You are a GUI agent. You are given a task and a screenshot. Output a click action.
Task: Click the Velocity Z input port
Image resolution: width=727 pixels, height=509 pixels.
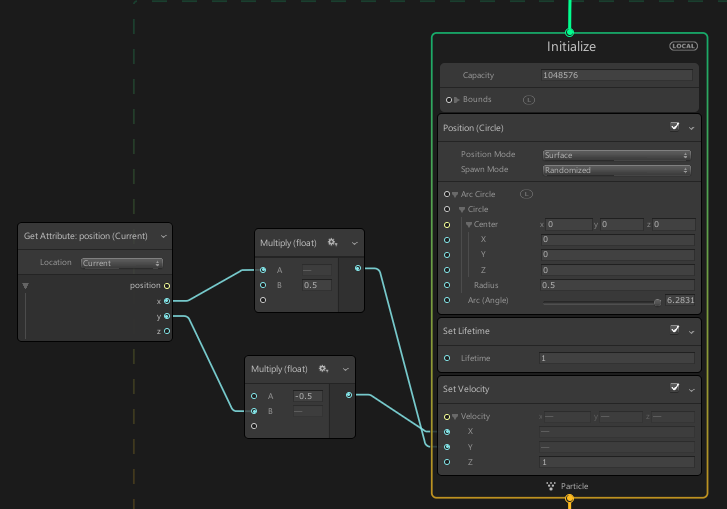(x=447, y=462)
